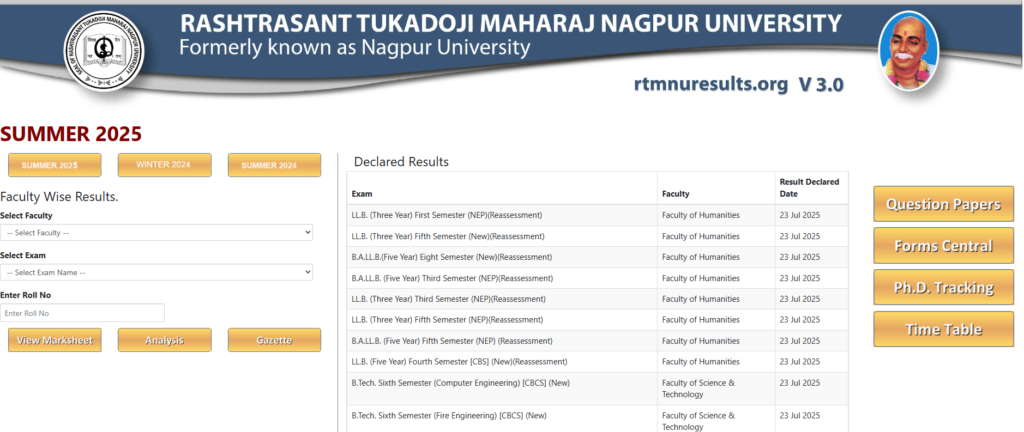The width and height of the screenshot is (1024, 432).
Task: Open the Select Exam Name dropdown
Action: click(157, 272)
